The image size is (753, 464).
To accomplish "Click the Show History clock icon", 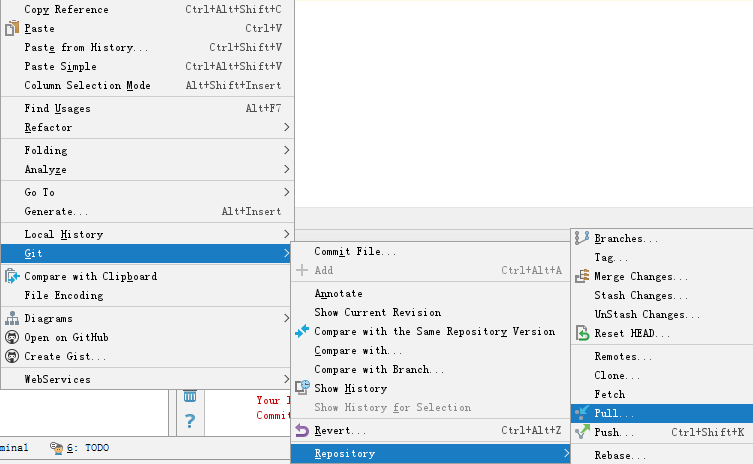I will coord(302,388).
